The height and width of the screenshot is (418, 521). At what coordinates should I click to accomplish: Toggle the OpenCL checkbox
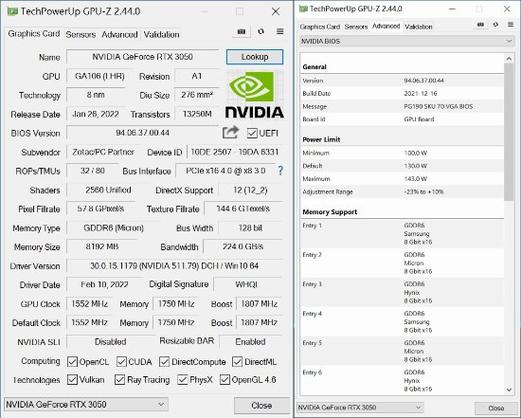(72, 362)
